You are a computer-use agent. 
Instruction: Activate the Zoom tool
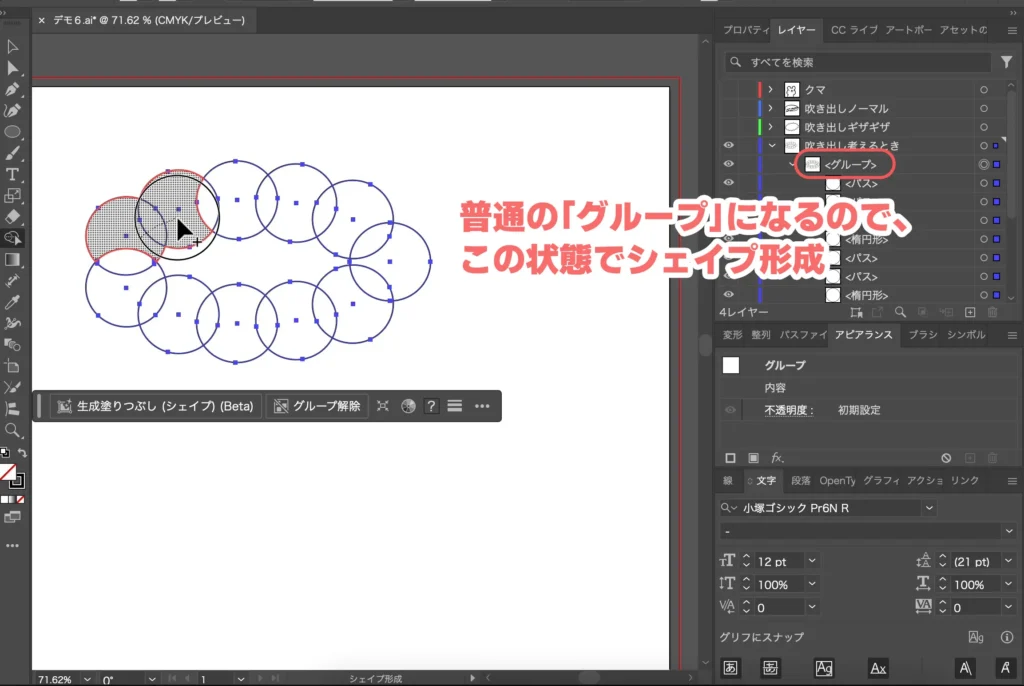[x=13, y=430]
